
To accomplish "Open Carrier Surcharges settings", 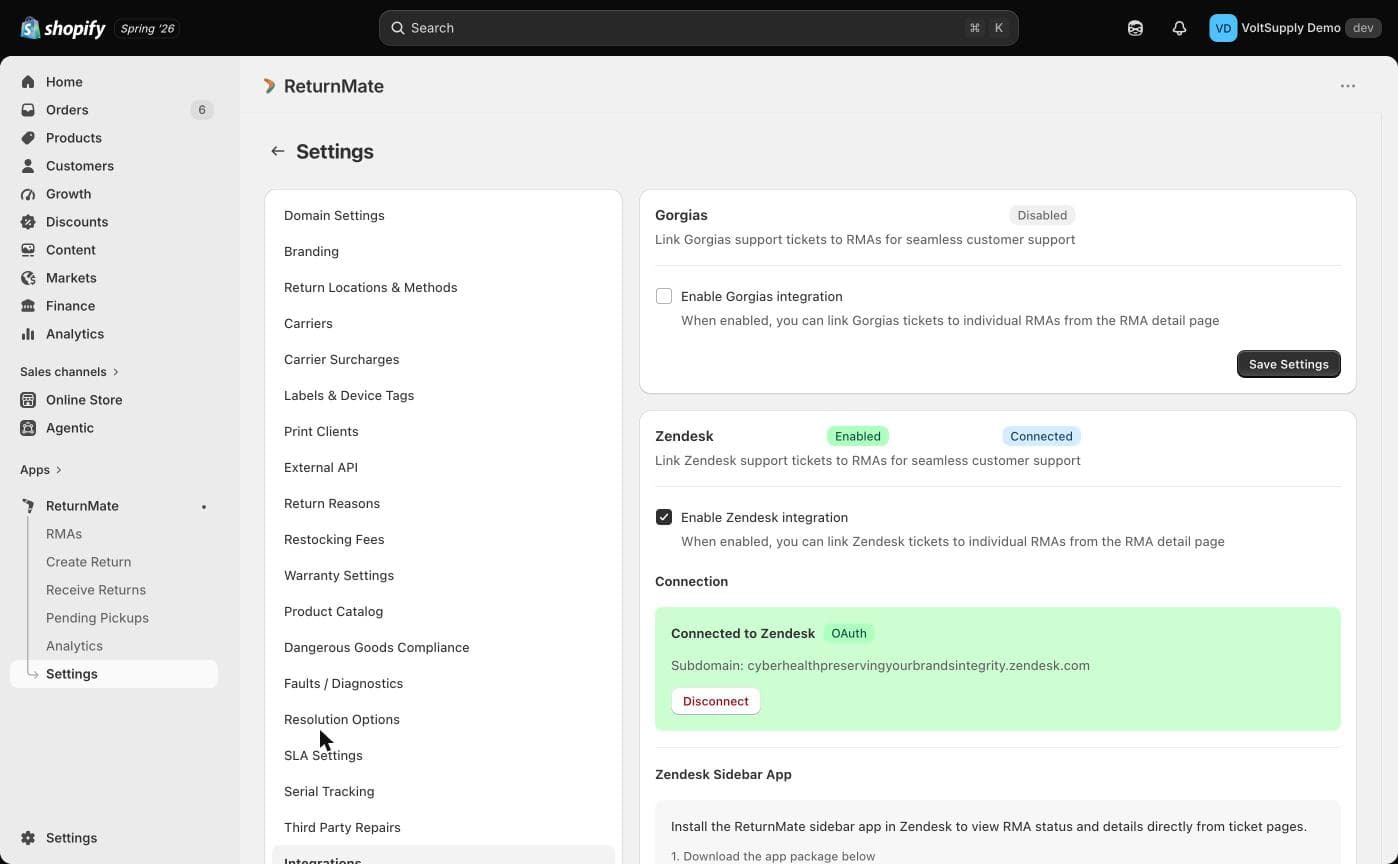I will point(341,359).
